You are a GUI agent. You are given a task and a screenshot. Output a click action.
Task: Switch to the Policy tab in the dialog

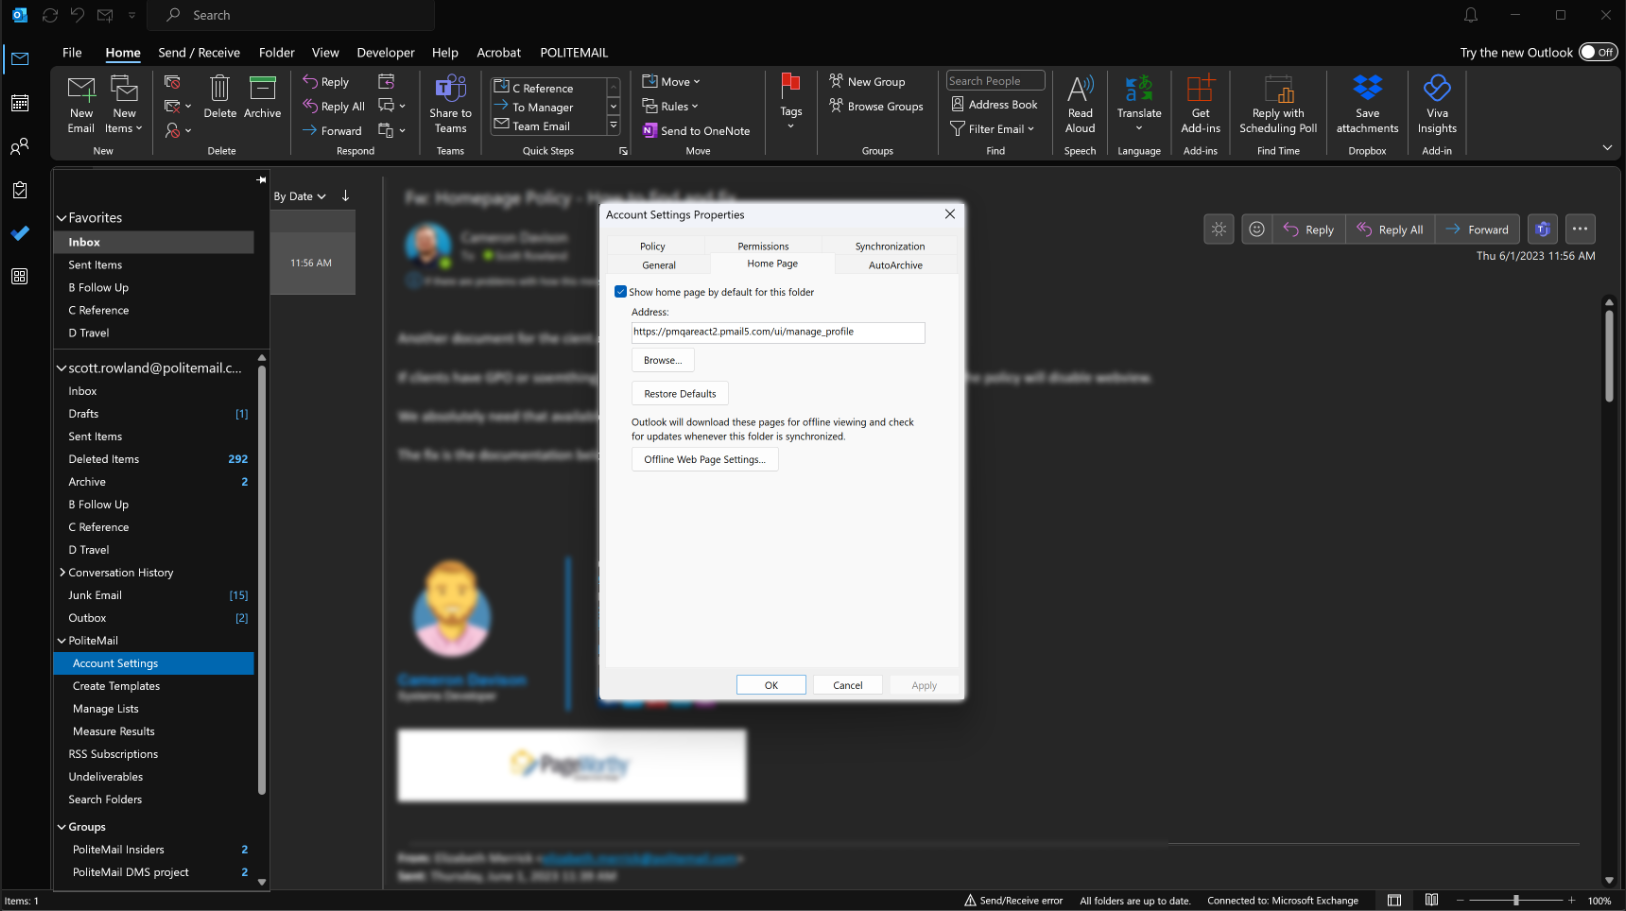[653, 246]
